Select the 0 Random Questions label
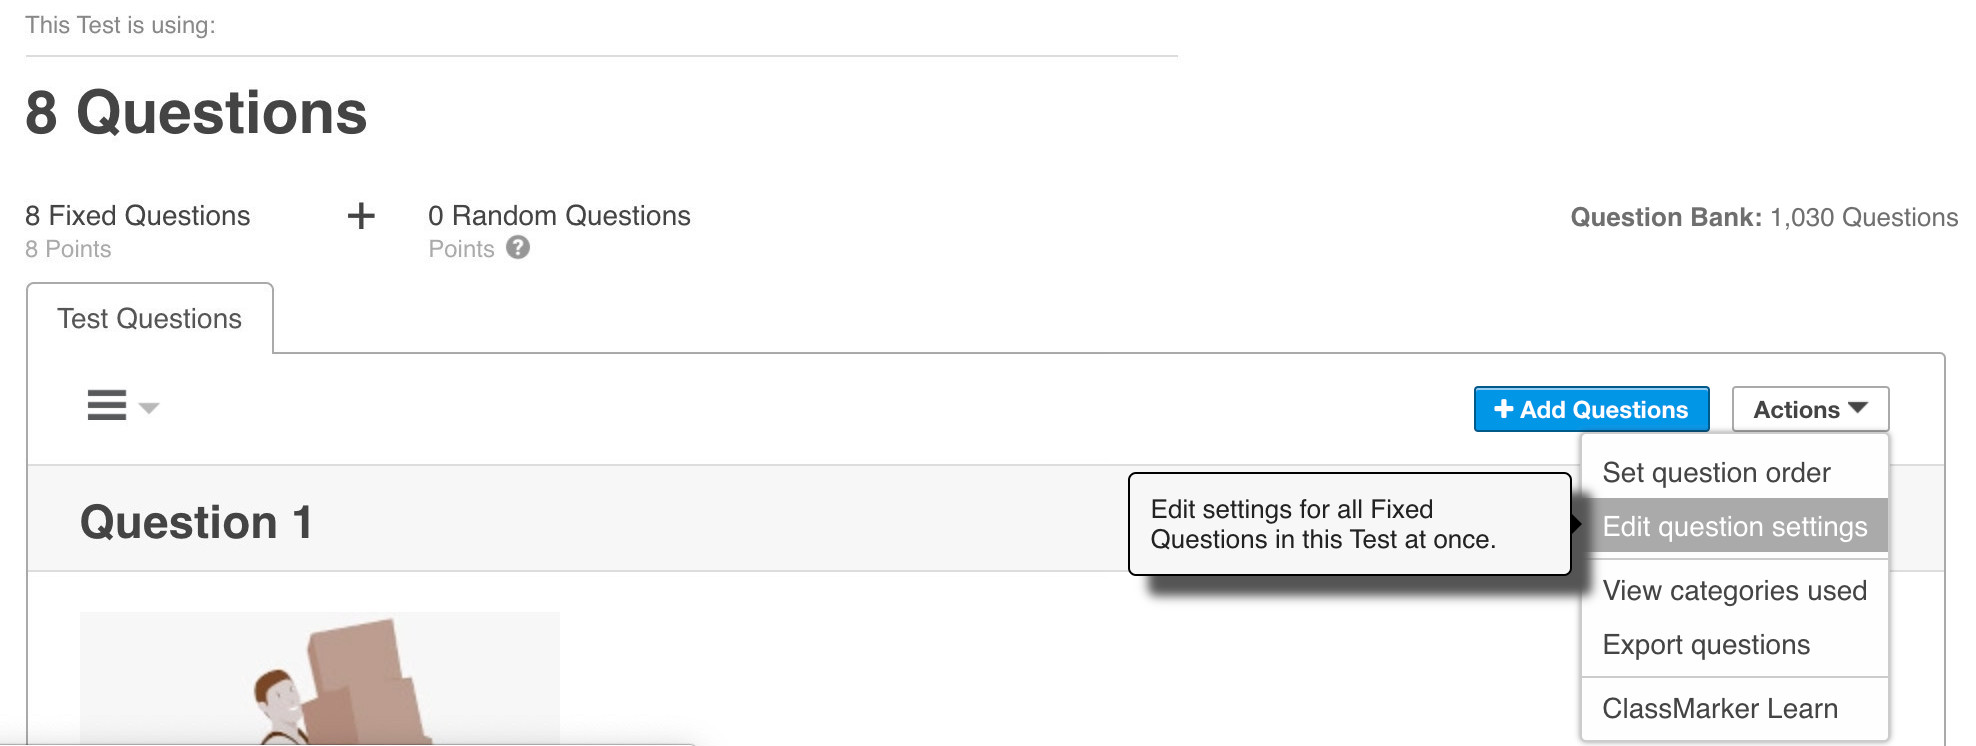 pos(559,216)
